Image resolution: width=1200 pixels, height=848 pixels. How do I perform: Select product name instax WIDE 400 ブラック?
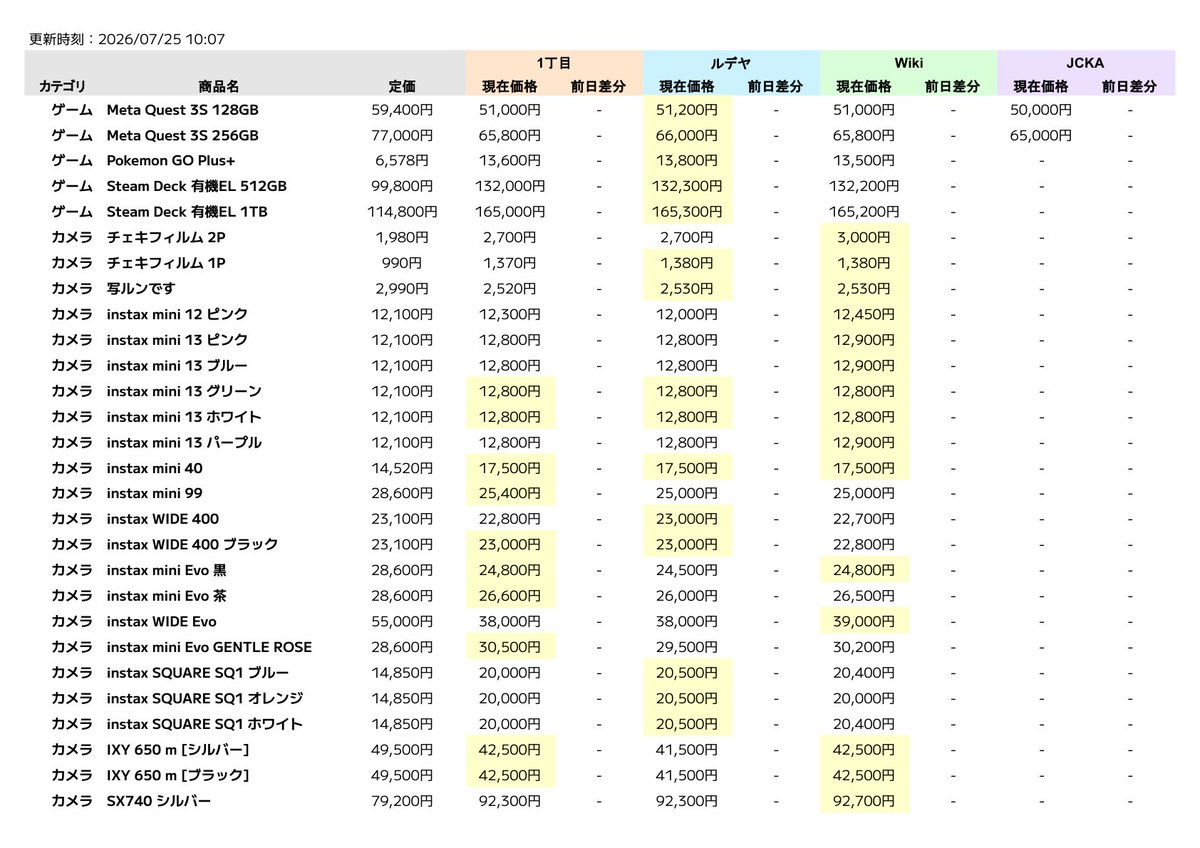[x=193, y=544]
